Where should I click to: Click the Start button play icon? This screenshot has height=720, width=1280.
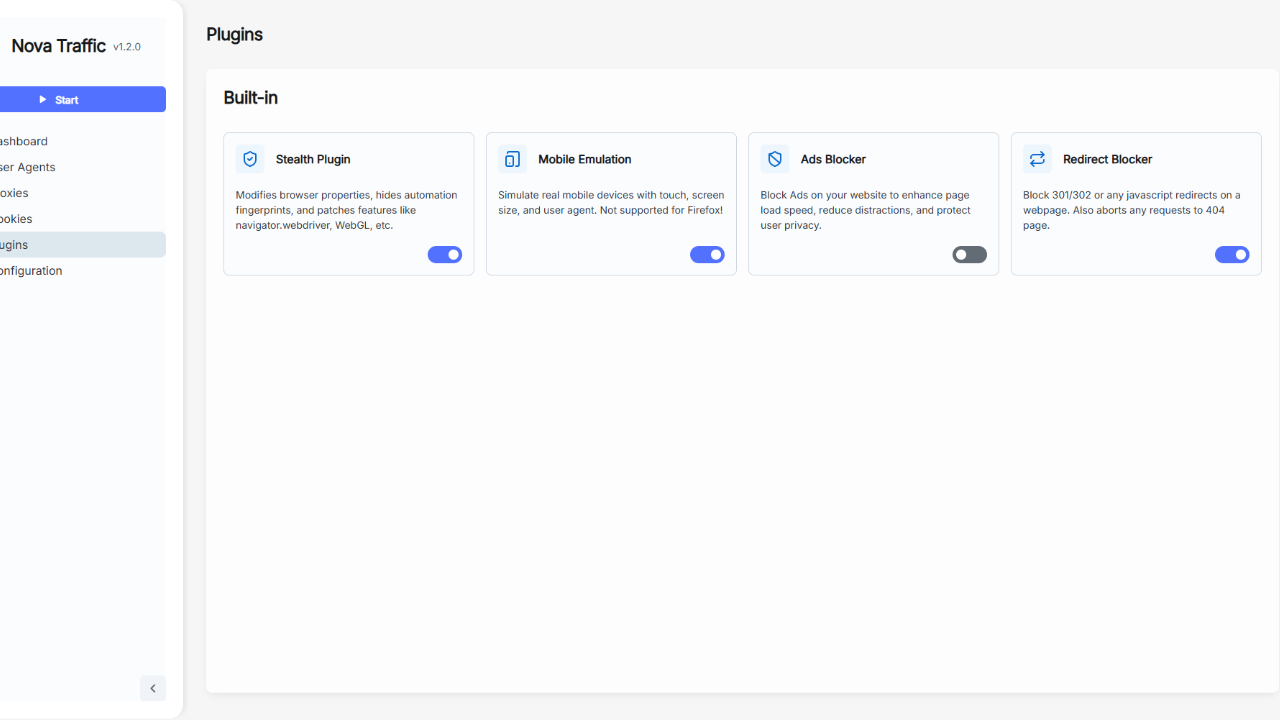click(42, 99)
